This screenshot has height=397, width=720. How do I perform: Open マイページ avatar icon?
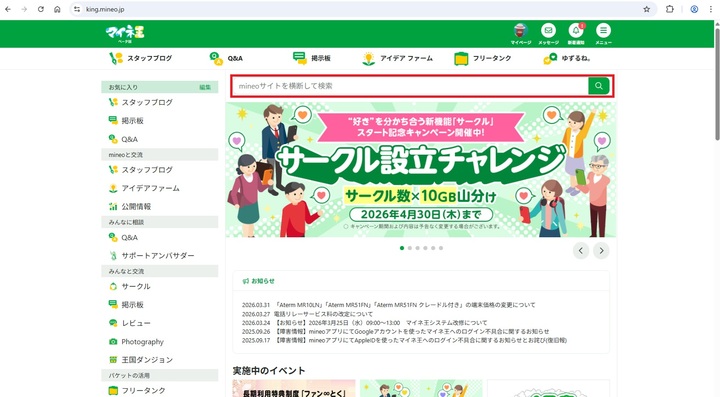[520, 31]
